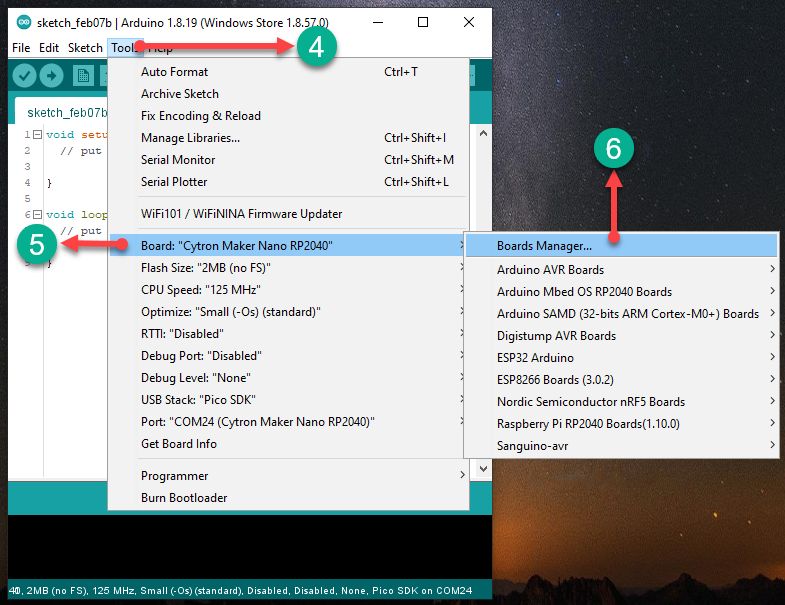Open the Edit menu
This screenshot has width=785, height=605.
click(x=49, y=48)
